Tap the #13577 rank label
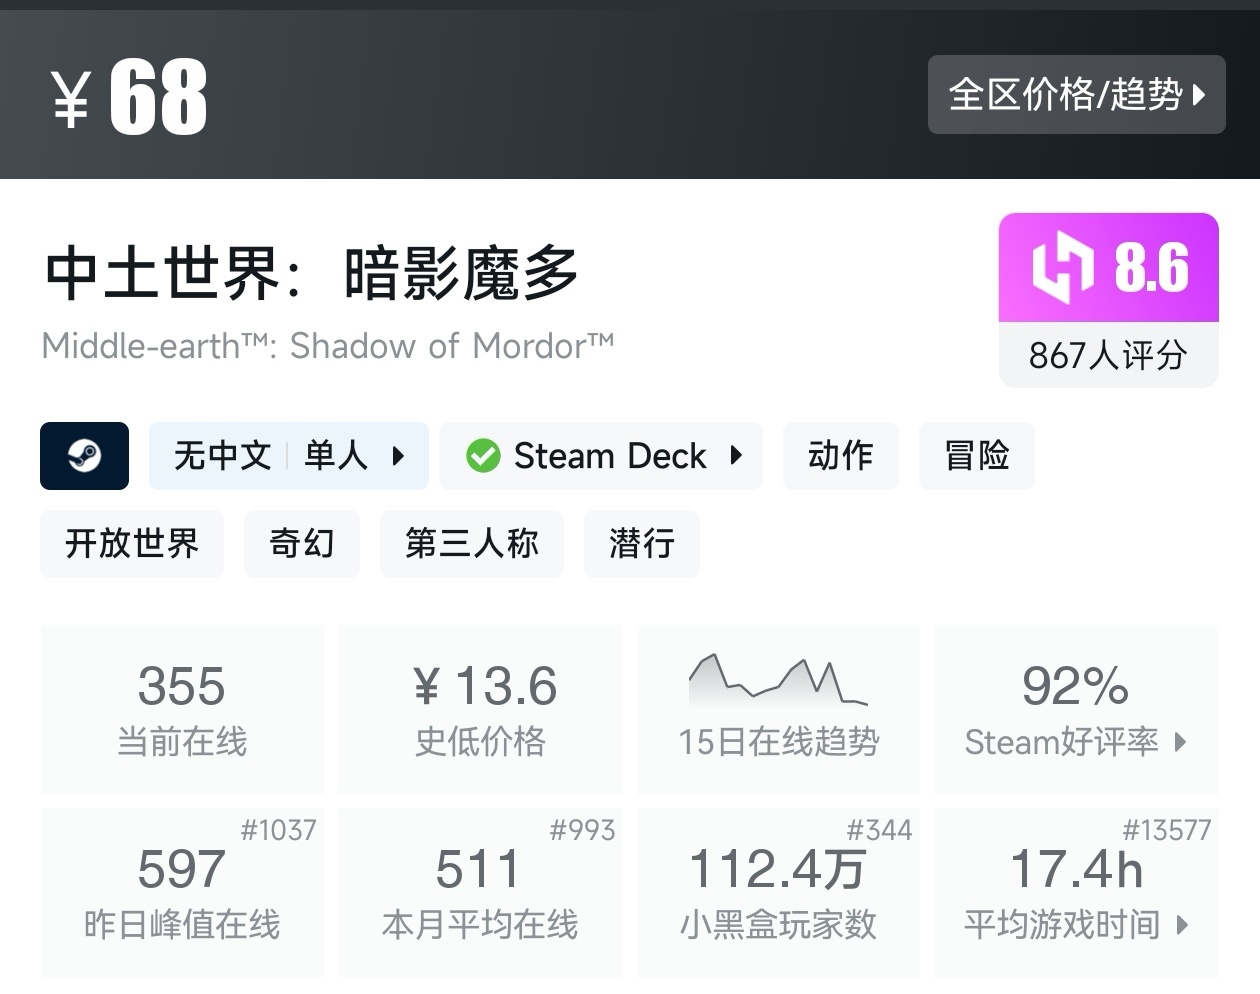This screenshot has height=994, width=1260. point(1166,830)
